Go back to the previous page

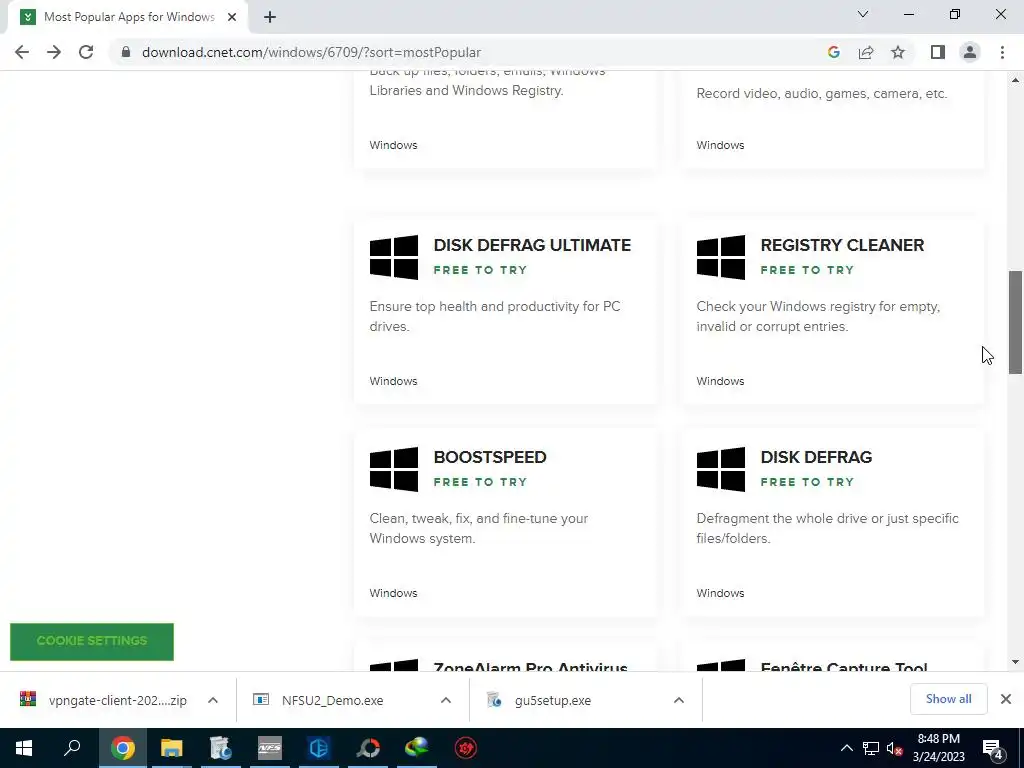pyautogui.click(x=22, y=52)
